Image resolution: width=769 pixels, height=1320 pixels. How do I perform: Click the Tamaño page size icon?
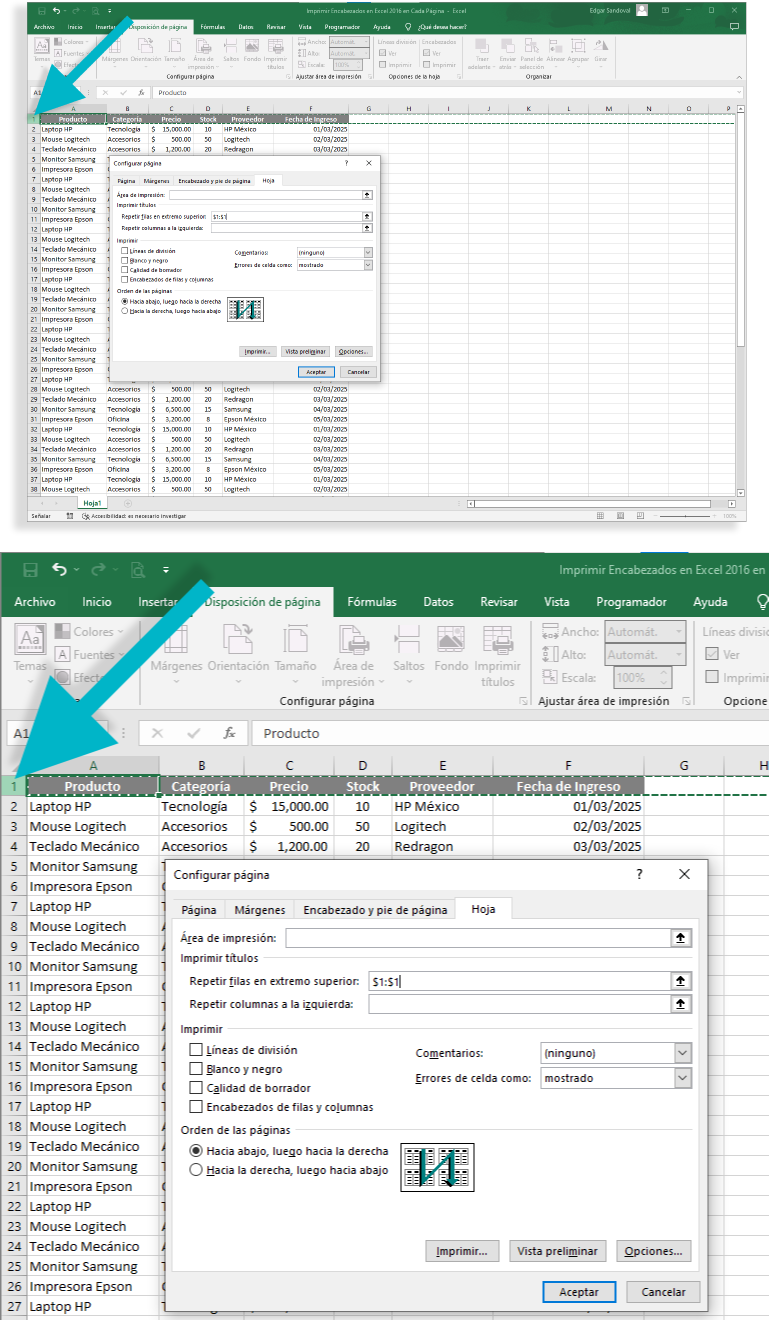click(295, 647)
